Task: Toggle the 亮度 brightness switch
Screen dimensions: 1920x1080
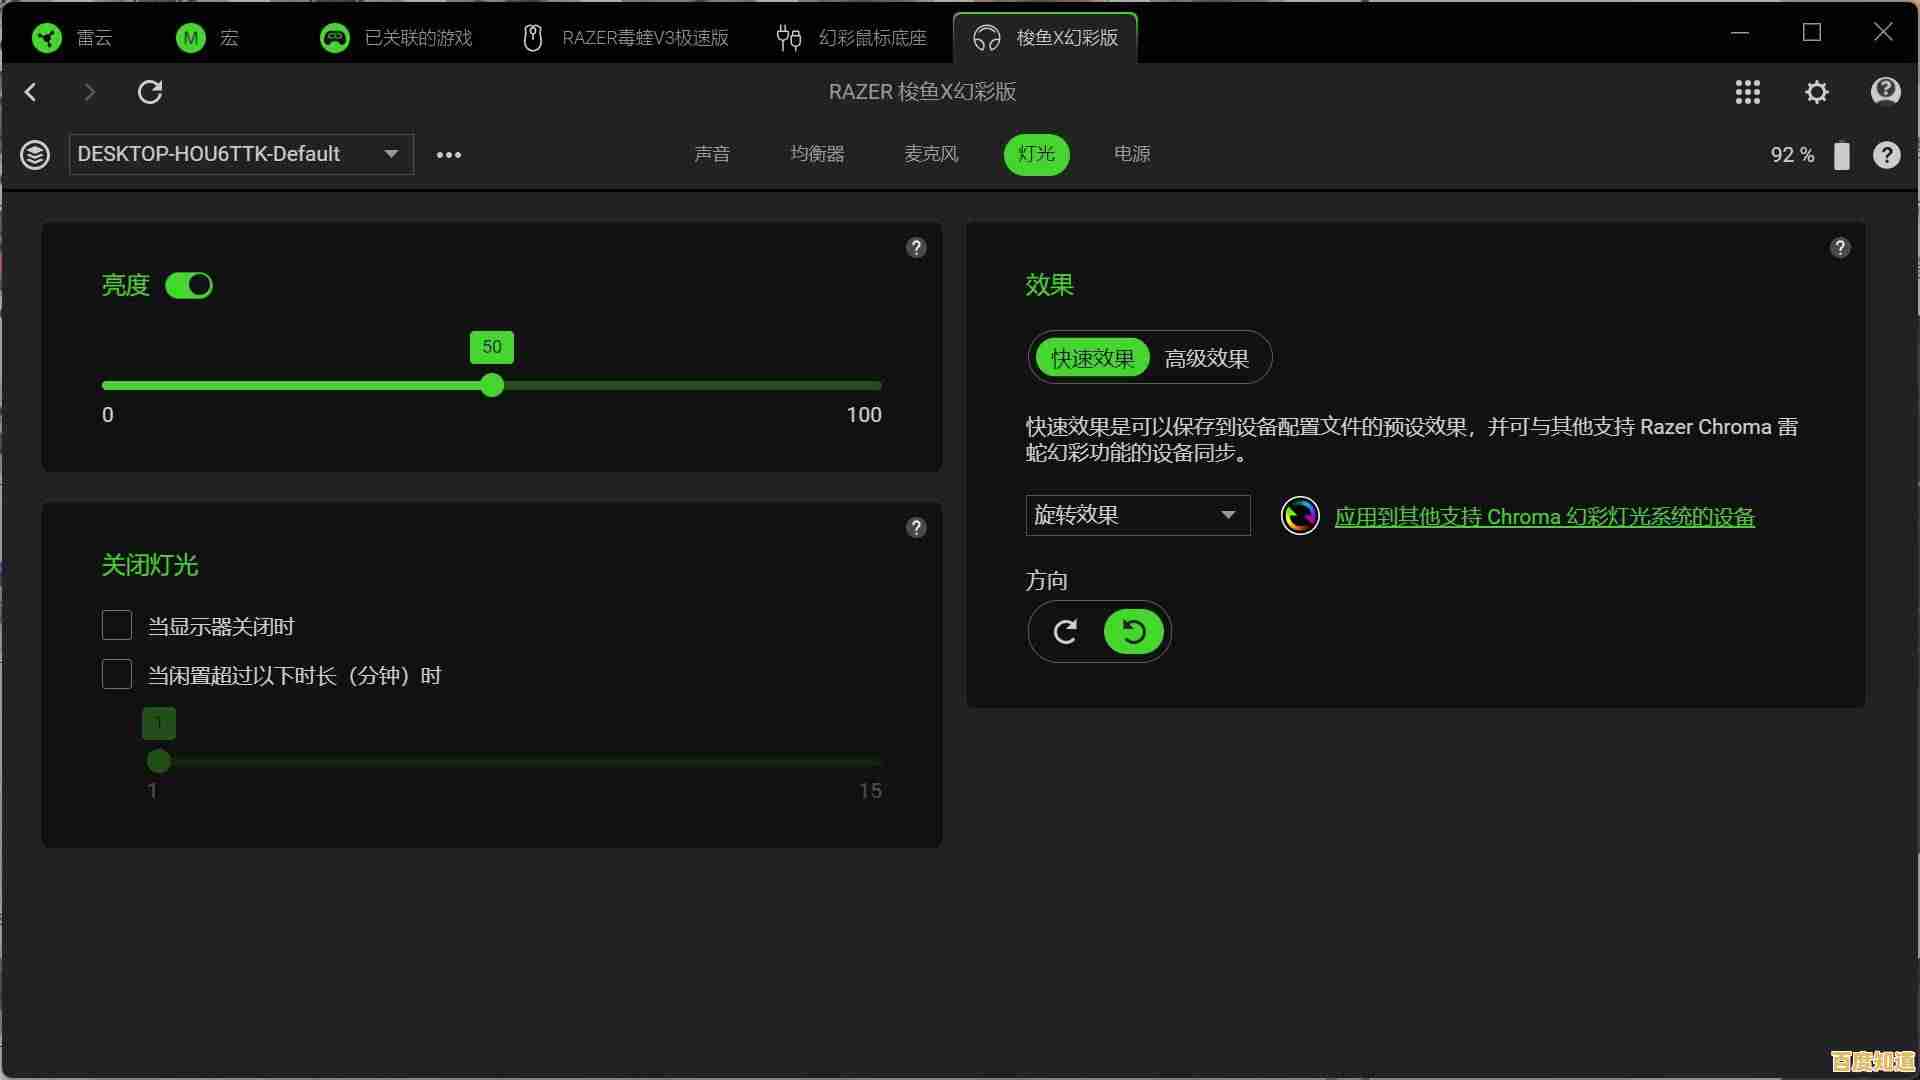Action: (x=189, y=285)
